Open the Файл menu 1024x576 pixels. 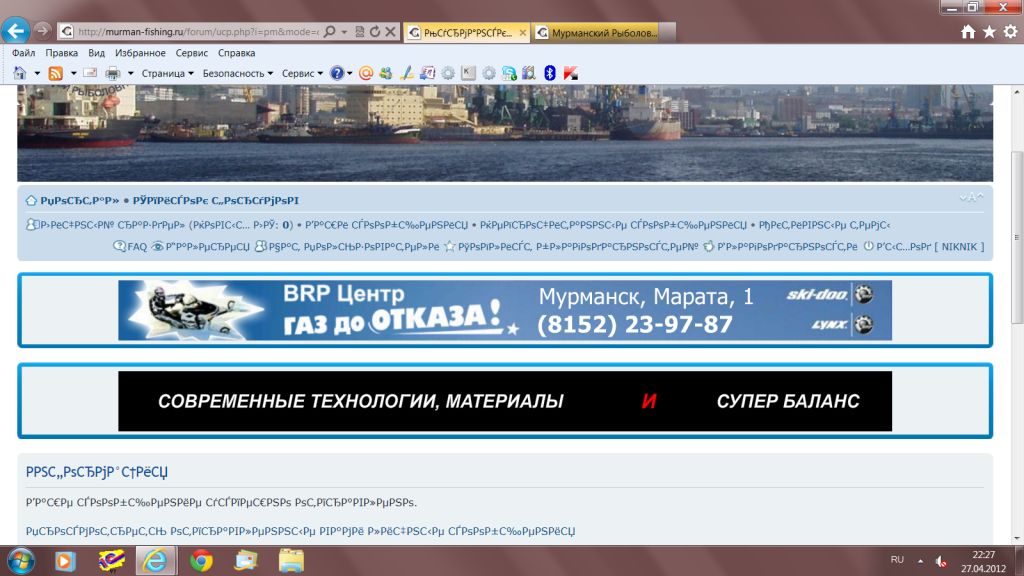pos(24,53)
